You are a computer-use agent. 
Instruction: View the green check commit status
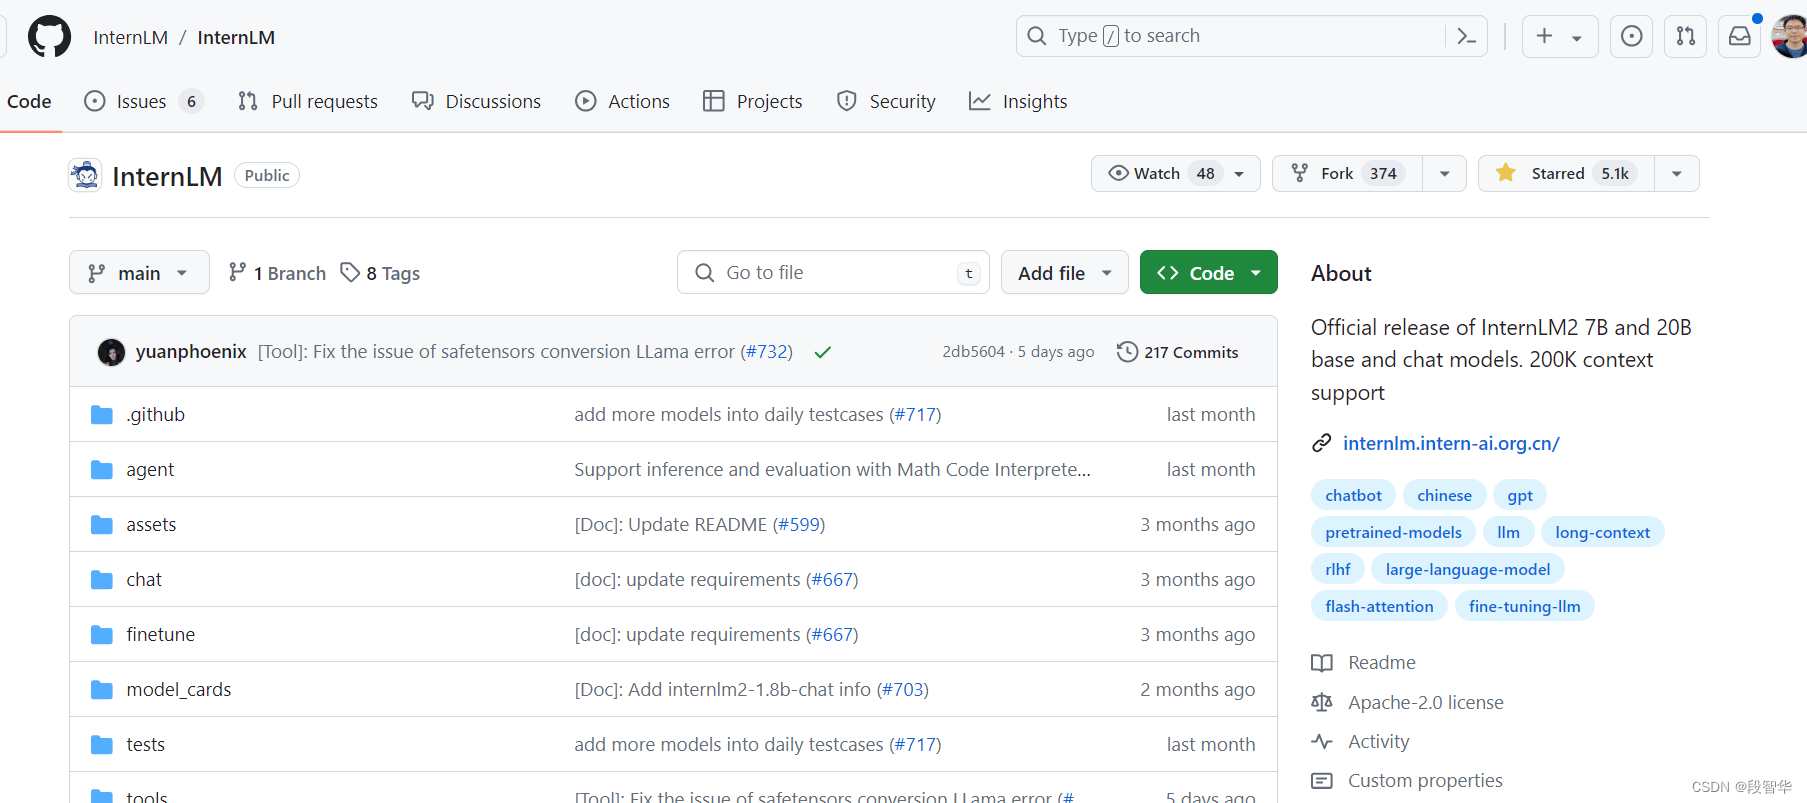coord(823,352)
